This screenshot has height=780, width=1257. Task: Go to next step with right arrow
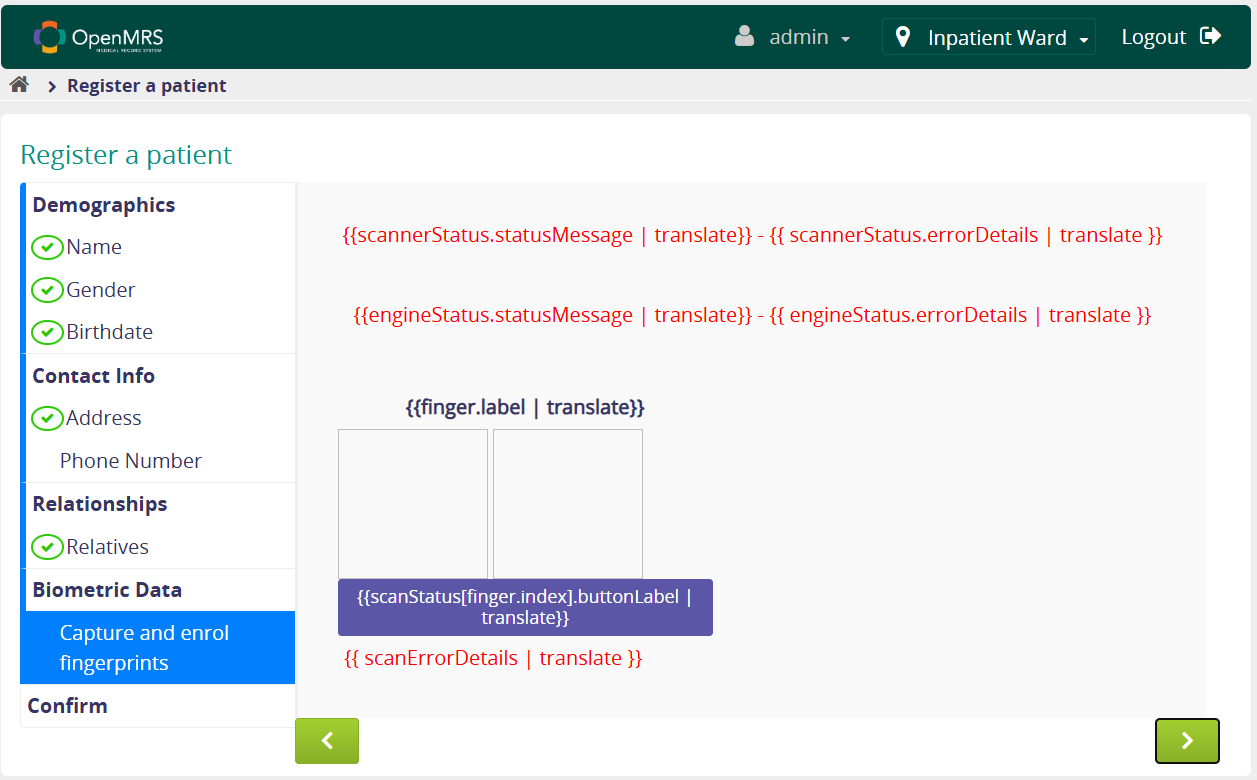coord(1187,741)
